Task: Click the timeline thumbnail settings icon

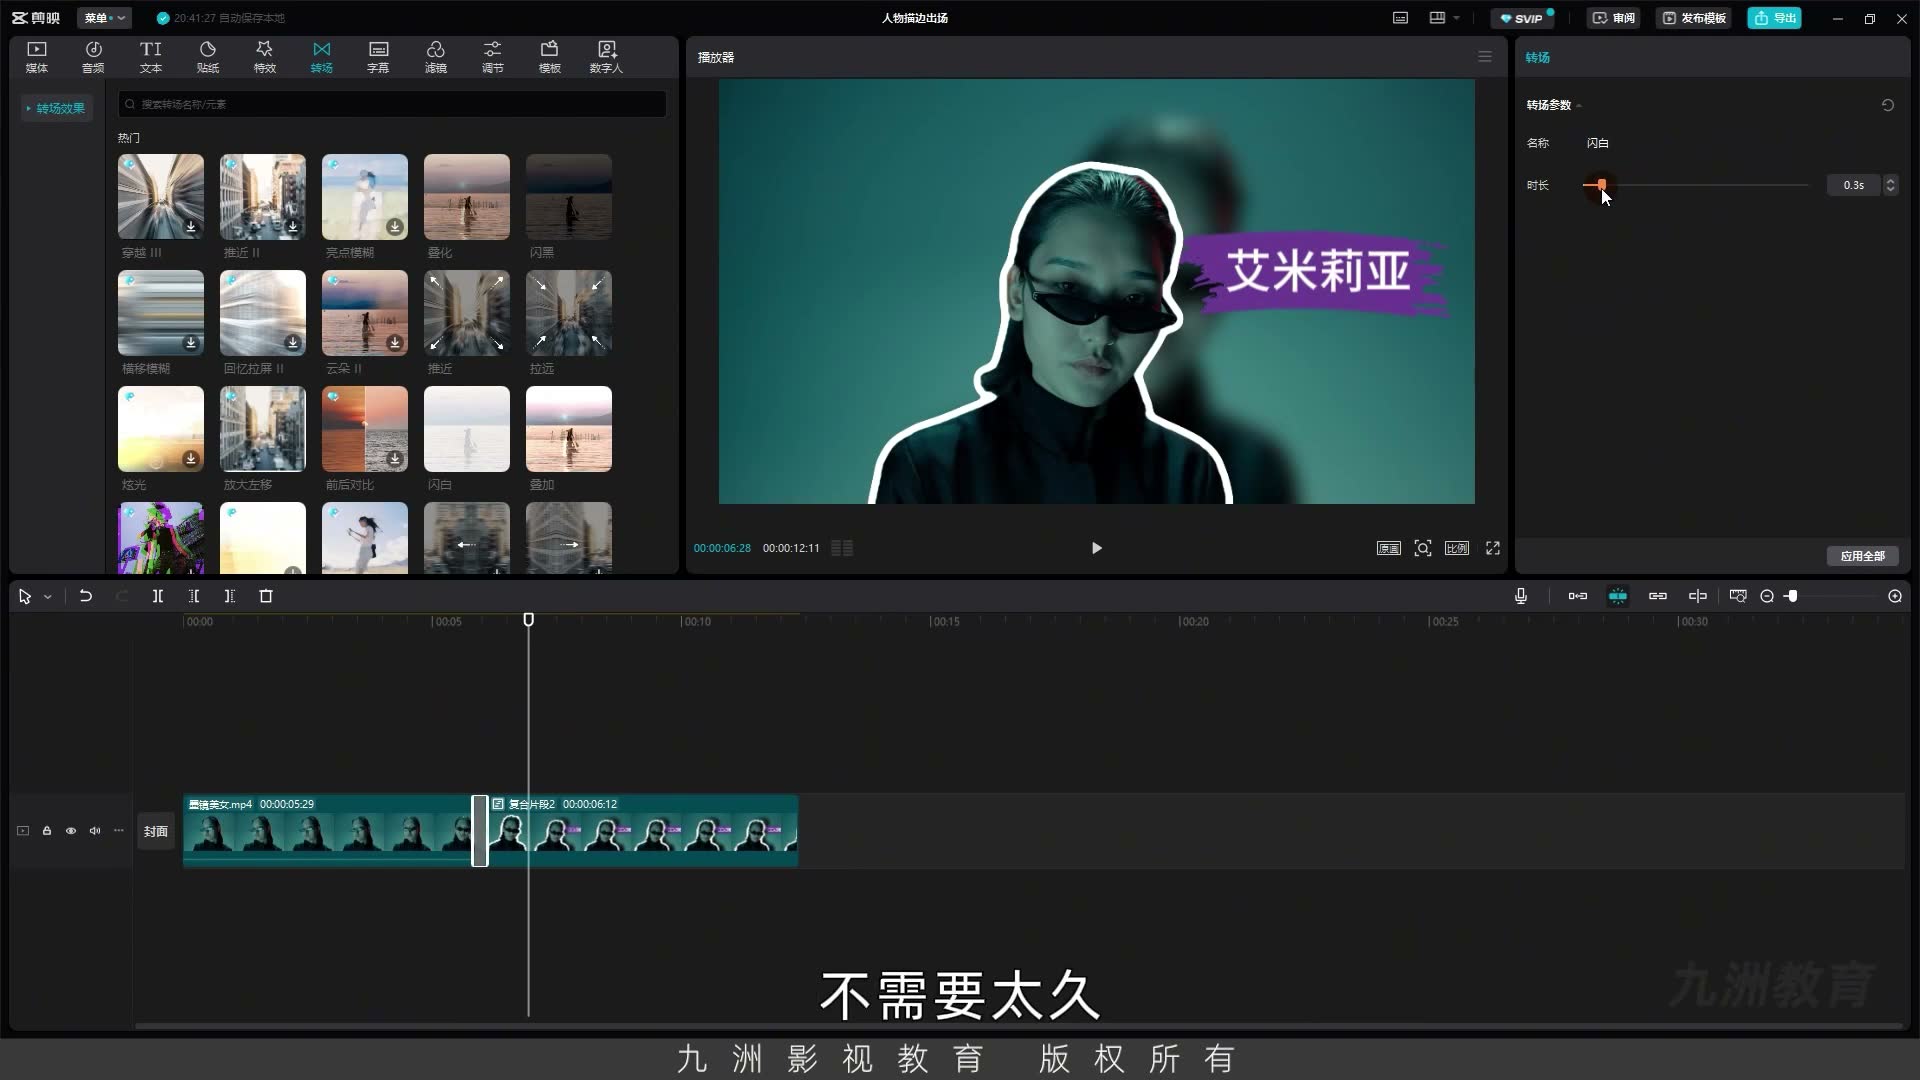Action: pyautogui.click(x=1738, y=596)
